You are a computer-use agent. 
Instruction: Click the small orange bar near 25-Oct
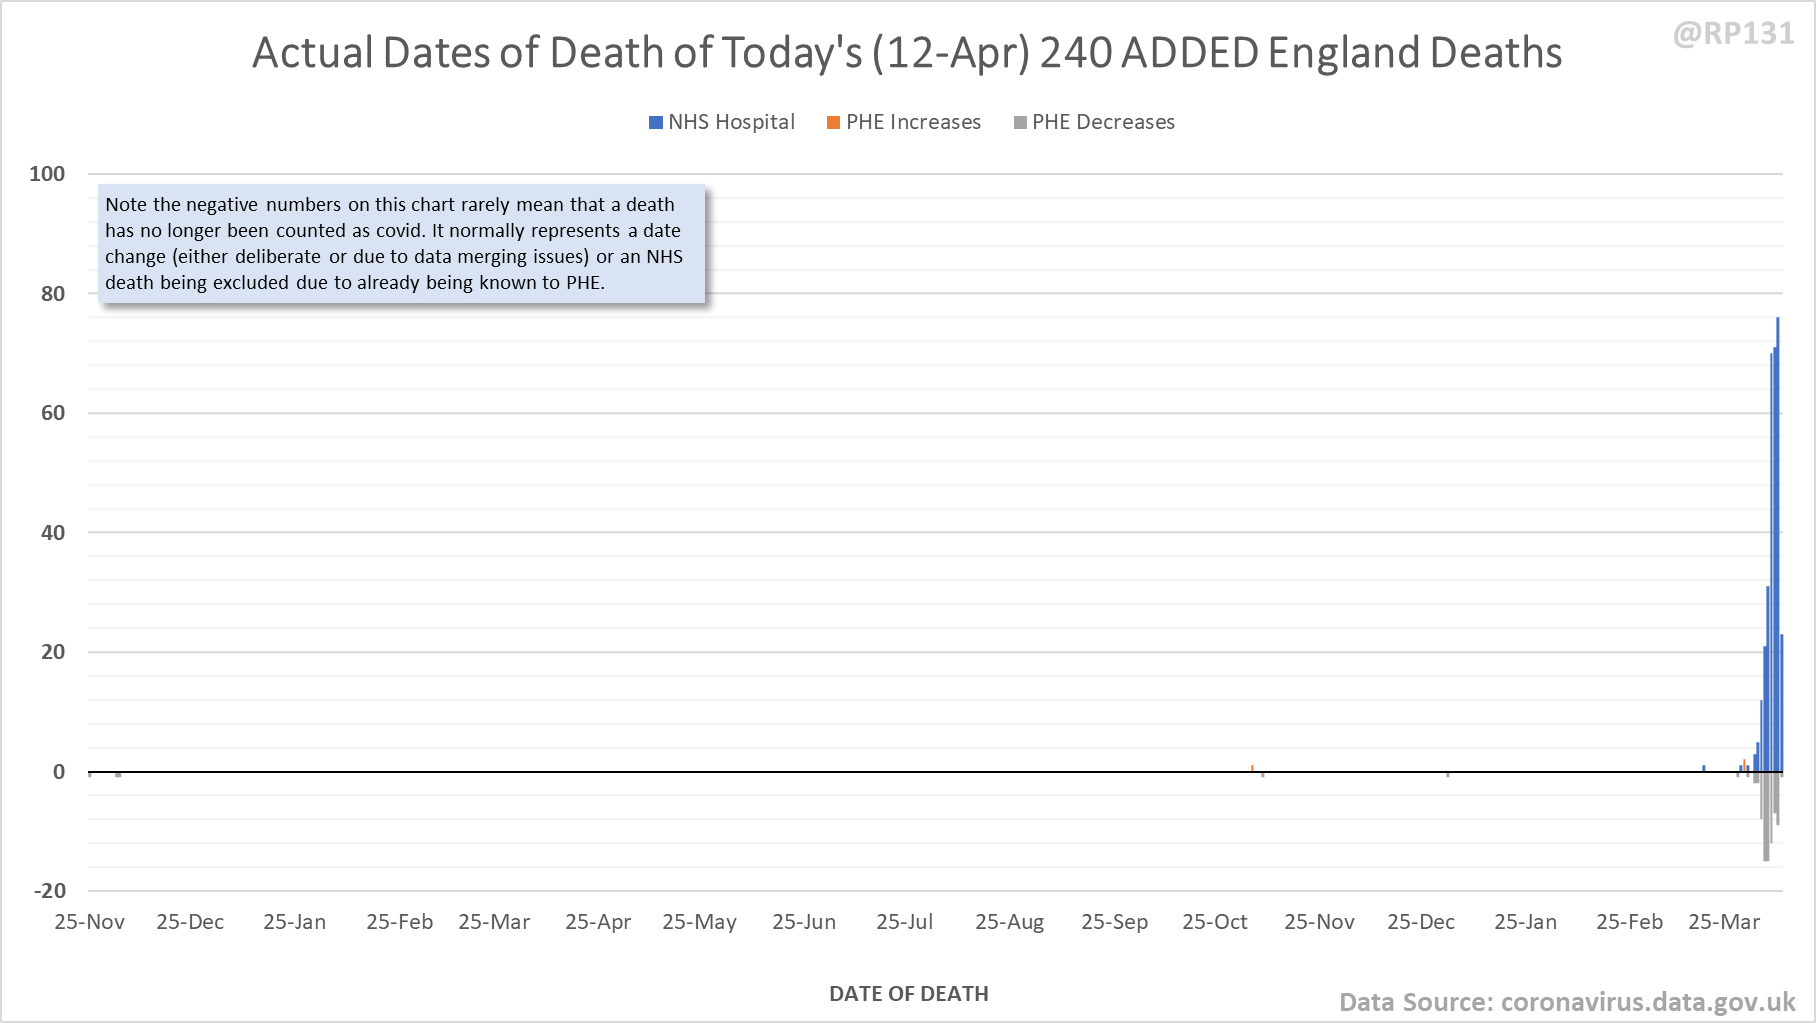pyautogui.click(x=1252, y=768)
